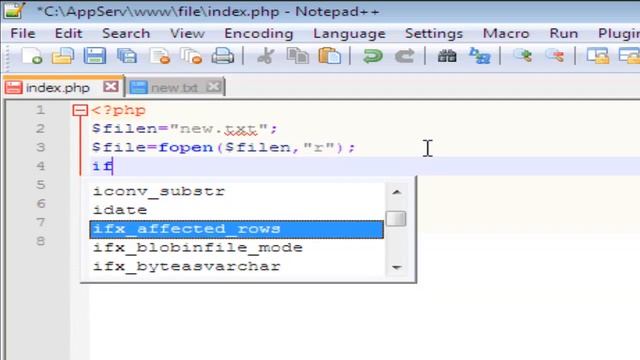640x360 pixels.
Task: Click the Save All toolbar icon
Action: [x=127, y=56]
